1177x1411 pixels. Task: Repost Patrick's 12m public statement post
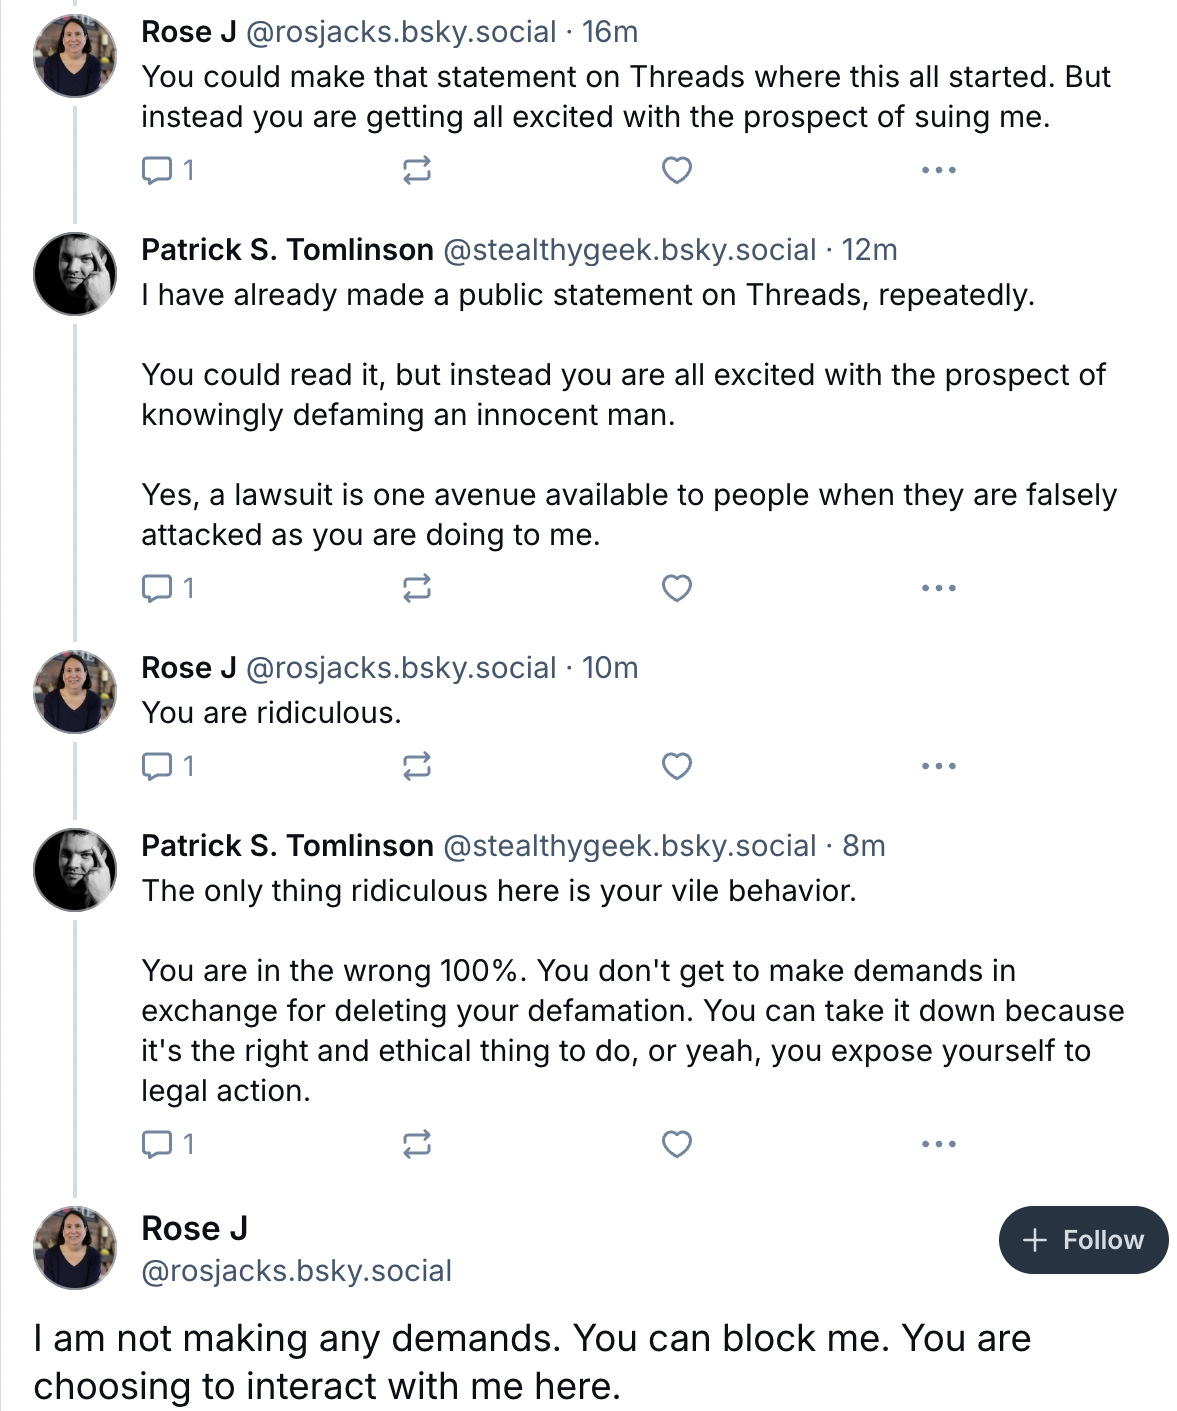pyautogui.click(x=416, y=588)
